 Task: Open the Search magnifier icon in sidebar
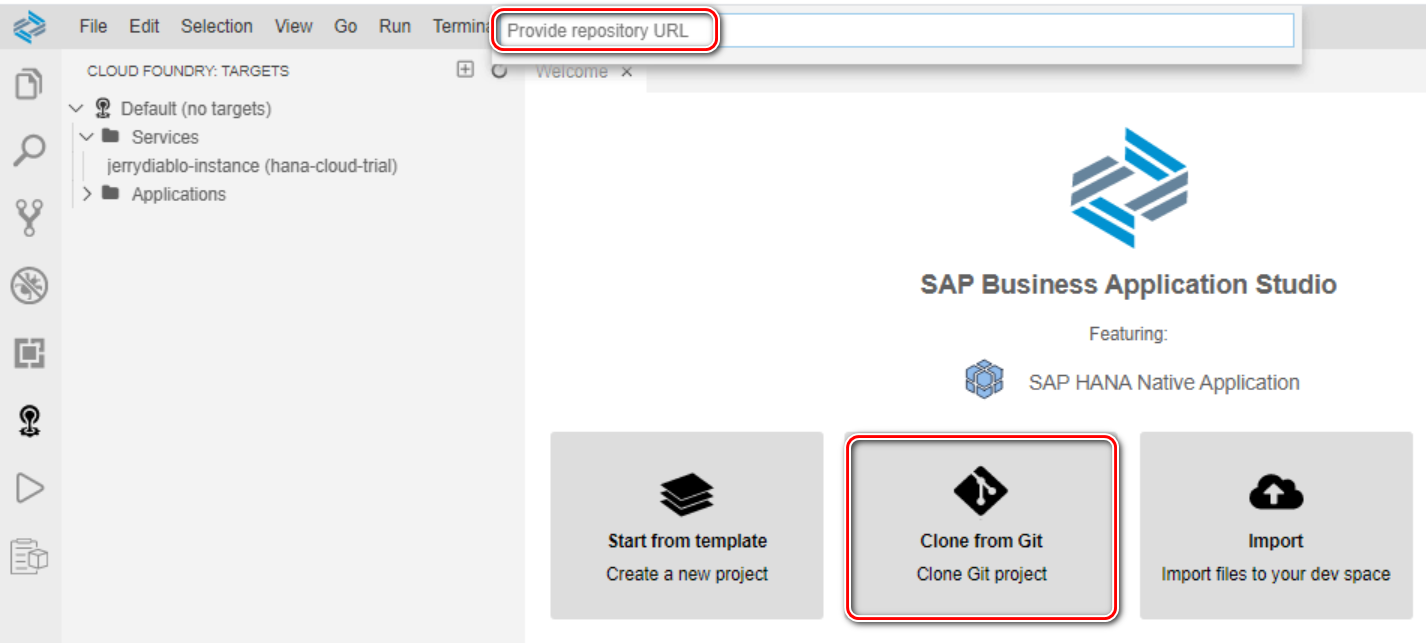click(x=30, y=151)
